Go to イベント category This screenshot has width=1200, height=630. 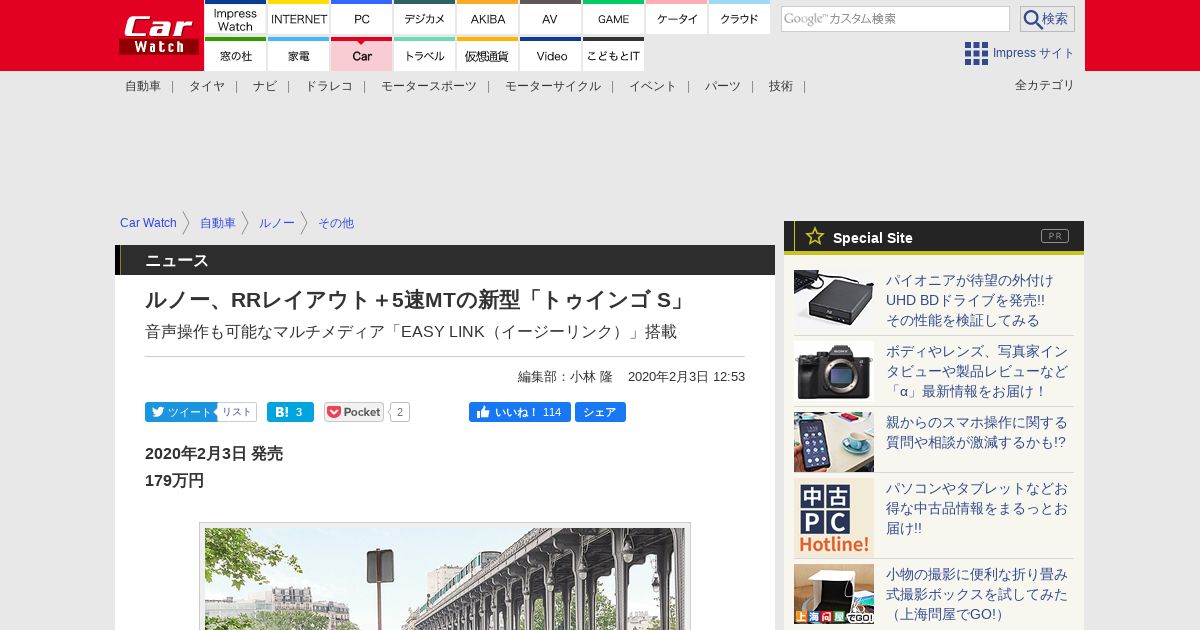[653, 86]
